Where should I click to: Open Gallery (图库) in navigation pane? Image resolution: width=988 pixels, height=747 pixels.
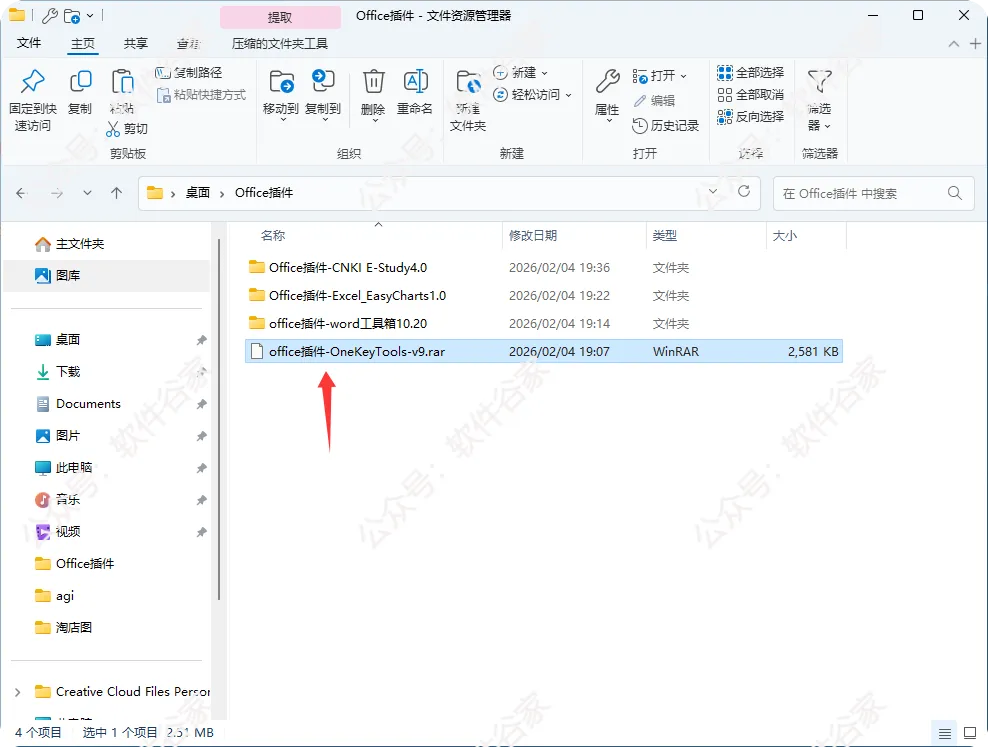pos(106,275)
